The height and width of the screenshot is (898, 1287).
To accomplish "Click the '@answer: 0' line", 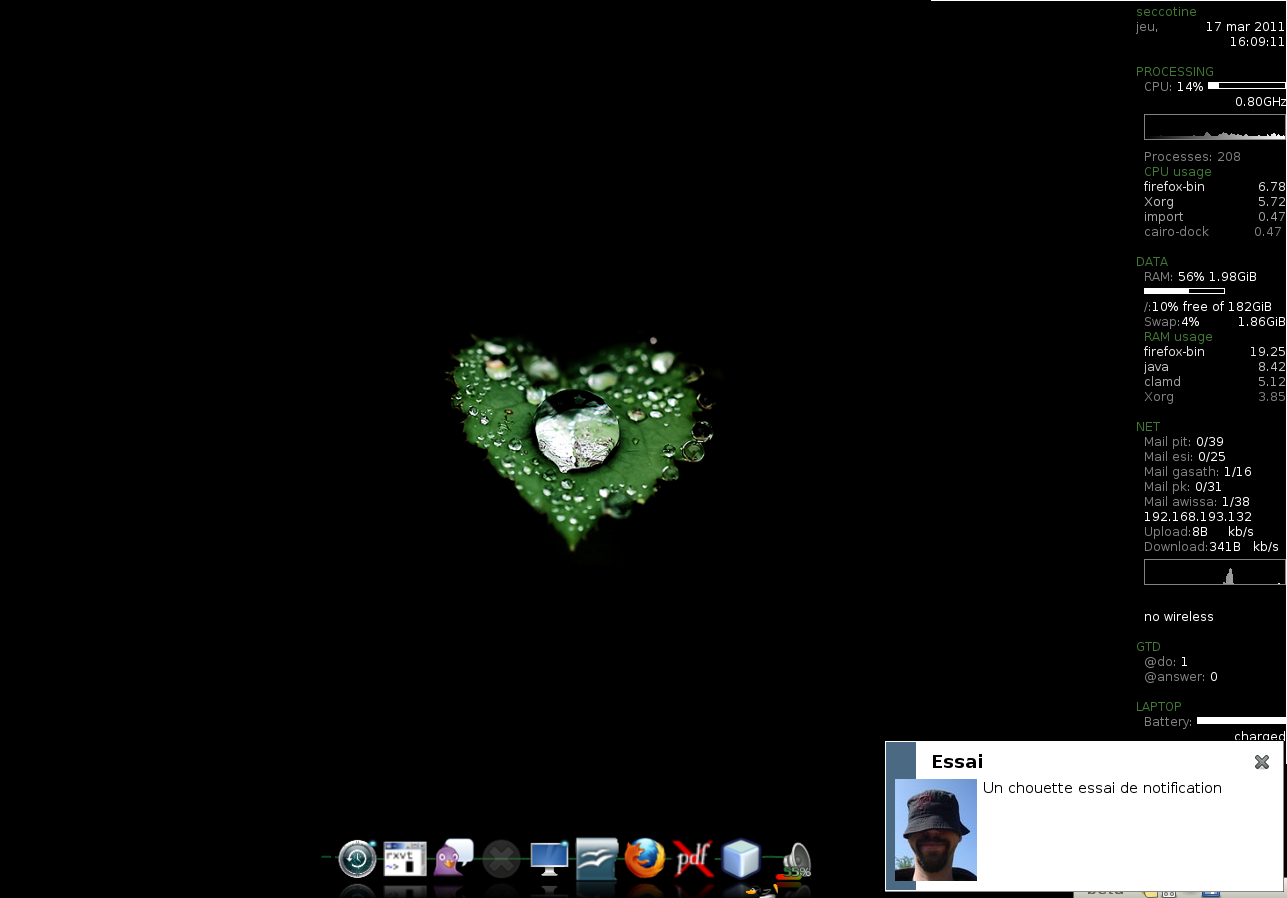I will click(x=1181, y=677).
